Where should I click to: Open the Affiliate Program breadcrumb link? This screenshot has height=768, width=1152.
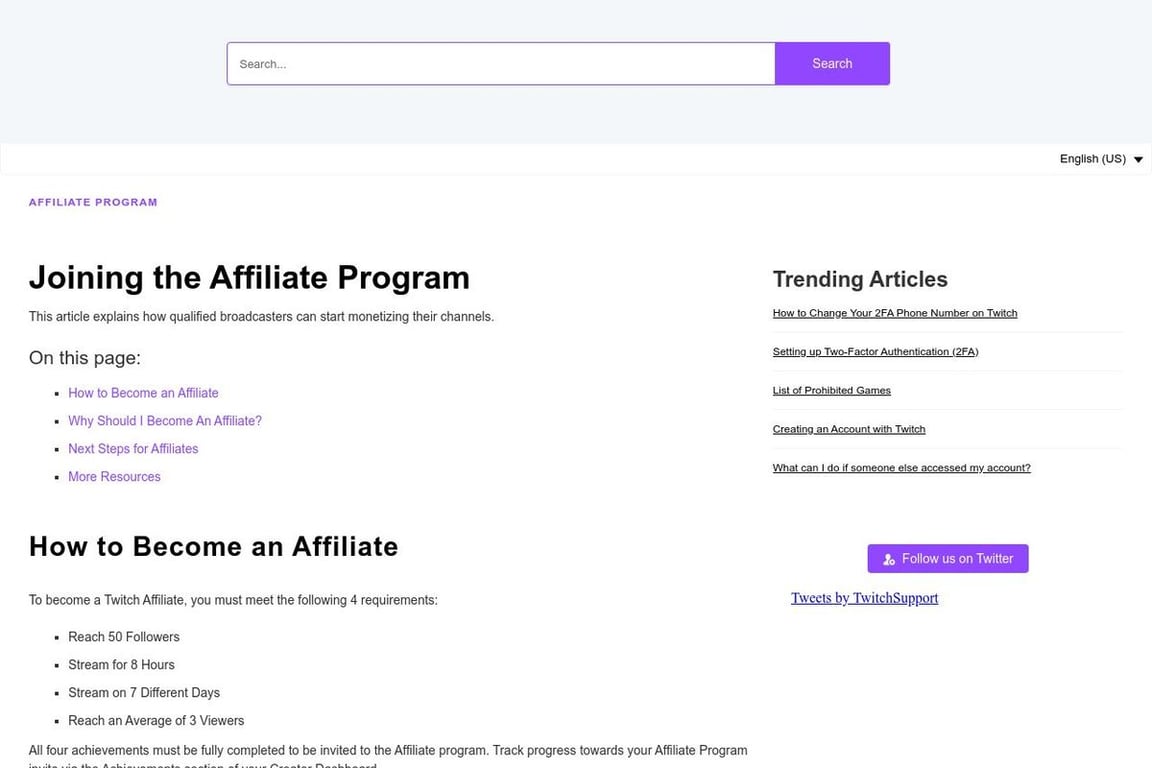coord(93,202)
